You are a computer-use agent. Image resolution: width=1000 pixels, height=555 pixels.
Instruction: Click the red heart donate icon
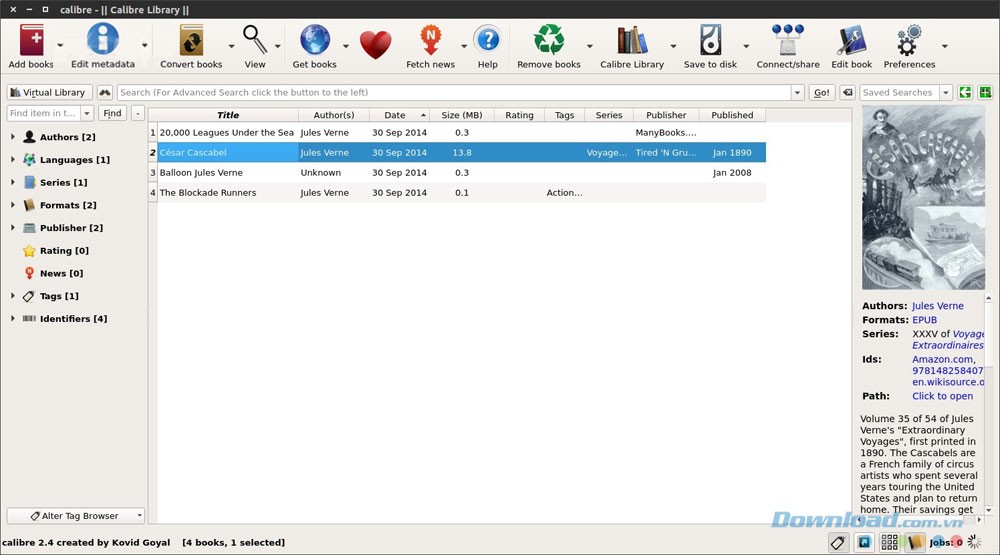coord(375,45)
